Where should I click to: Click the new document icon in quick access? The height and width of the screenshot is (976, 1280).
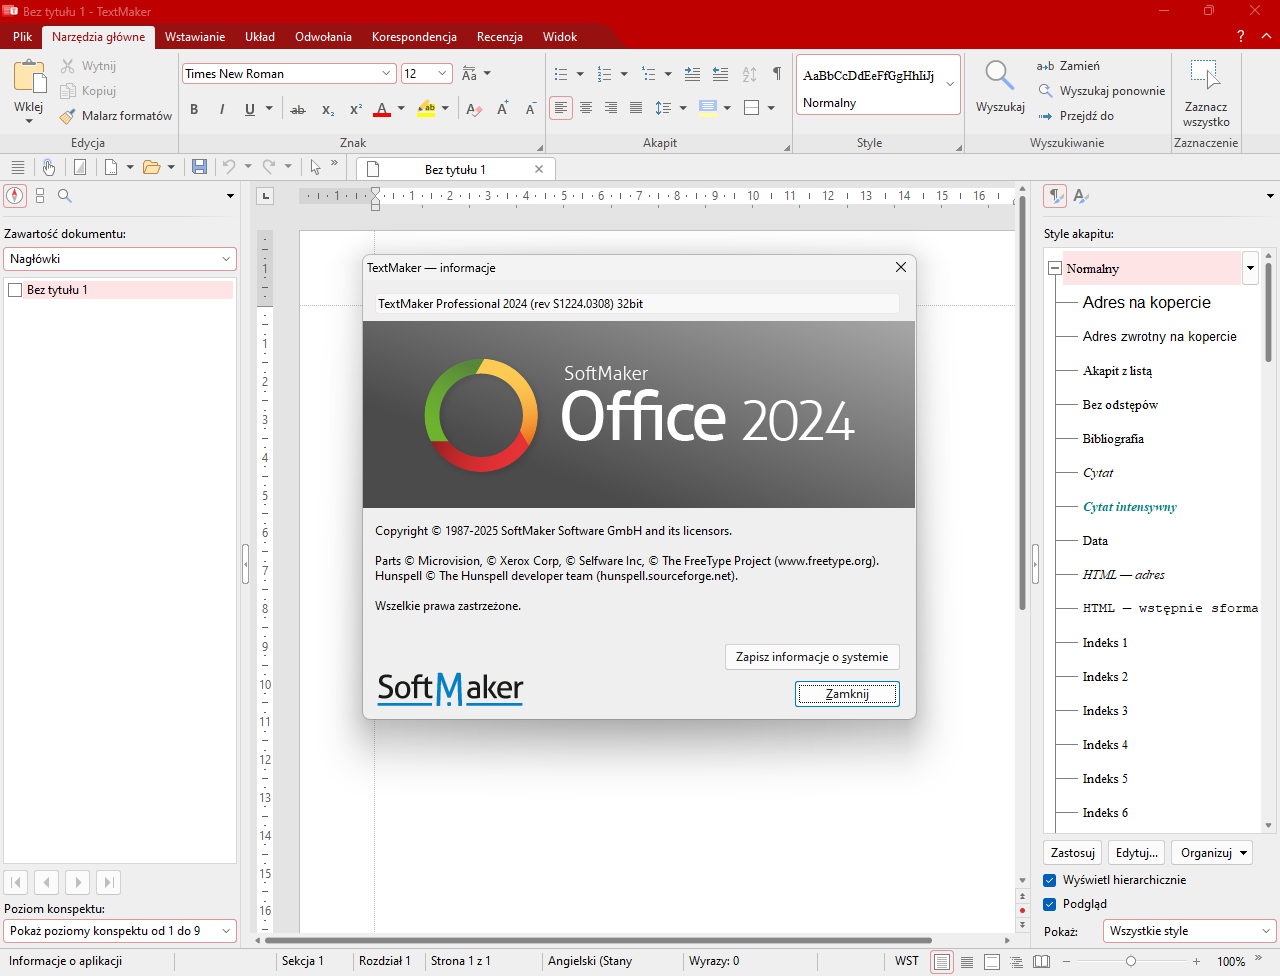point(111,167)
